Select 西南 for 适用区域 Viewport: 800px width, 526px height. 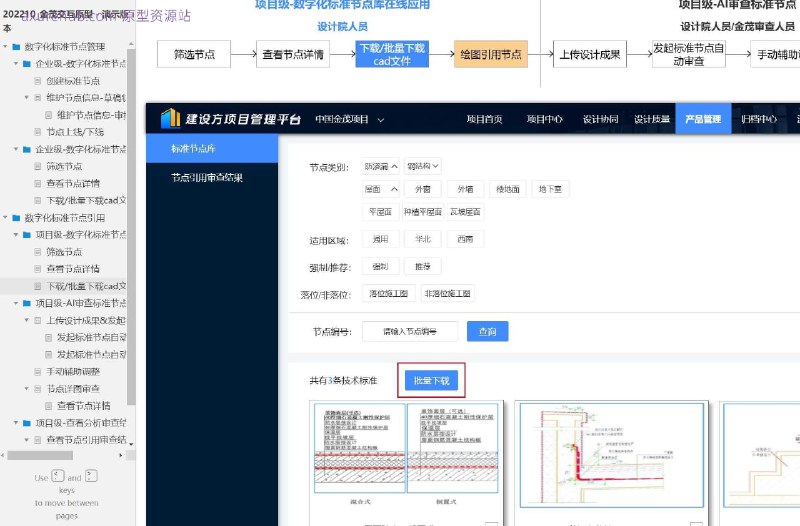(465, 239)
